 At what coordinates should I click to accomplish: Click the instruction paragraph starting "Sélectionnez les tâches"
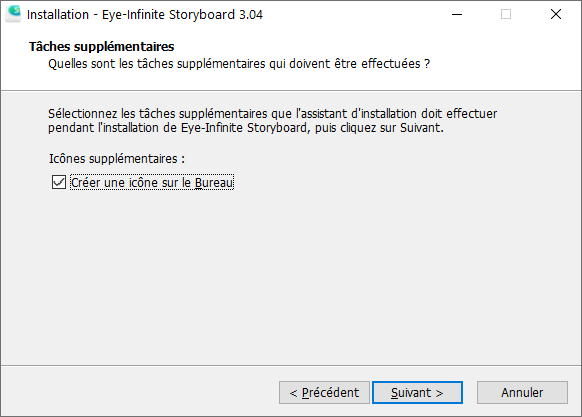(272, 120)
